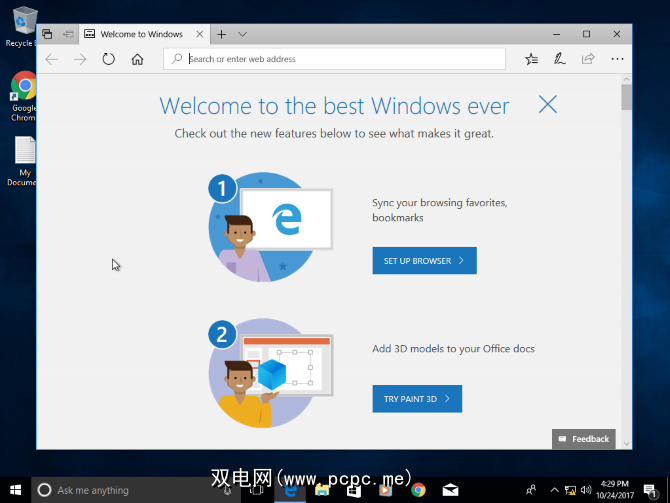Expand the tab previews chevron
Viewport: 670px width, 503px height.
[242, 34]
